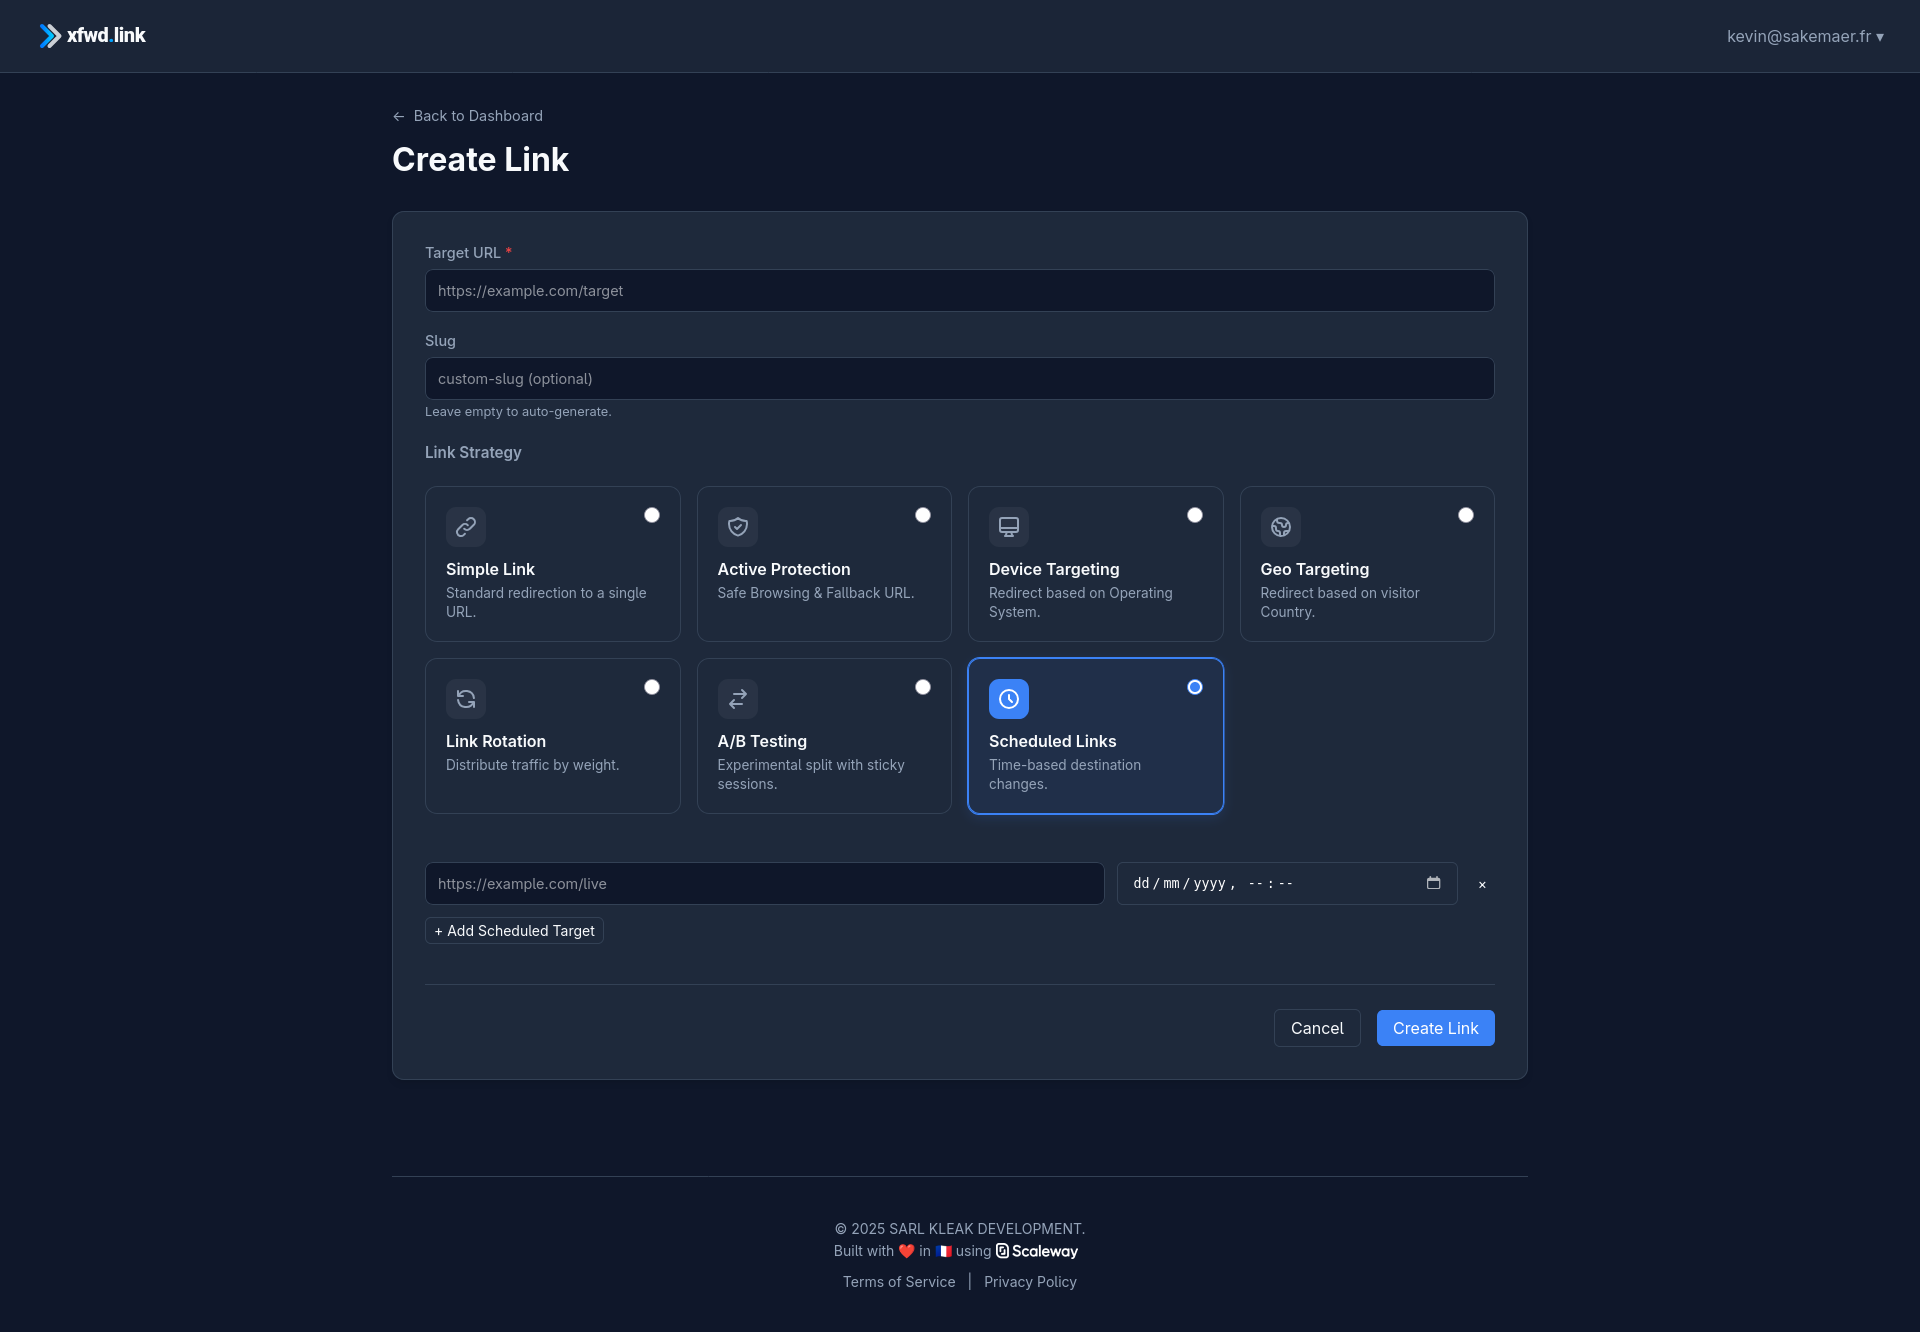The image size is (1920, 1332).
Task: Go back to Dashboard link
Action: click(468, 116)
